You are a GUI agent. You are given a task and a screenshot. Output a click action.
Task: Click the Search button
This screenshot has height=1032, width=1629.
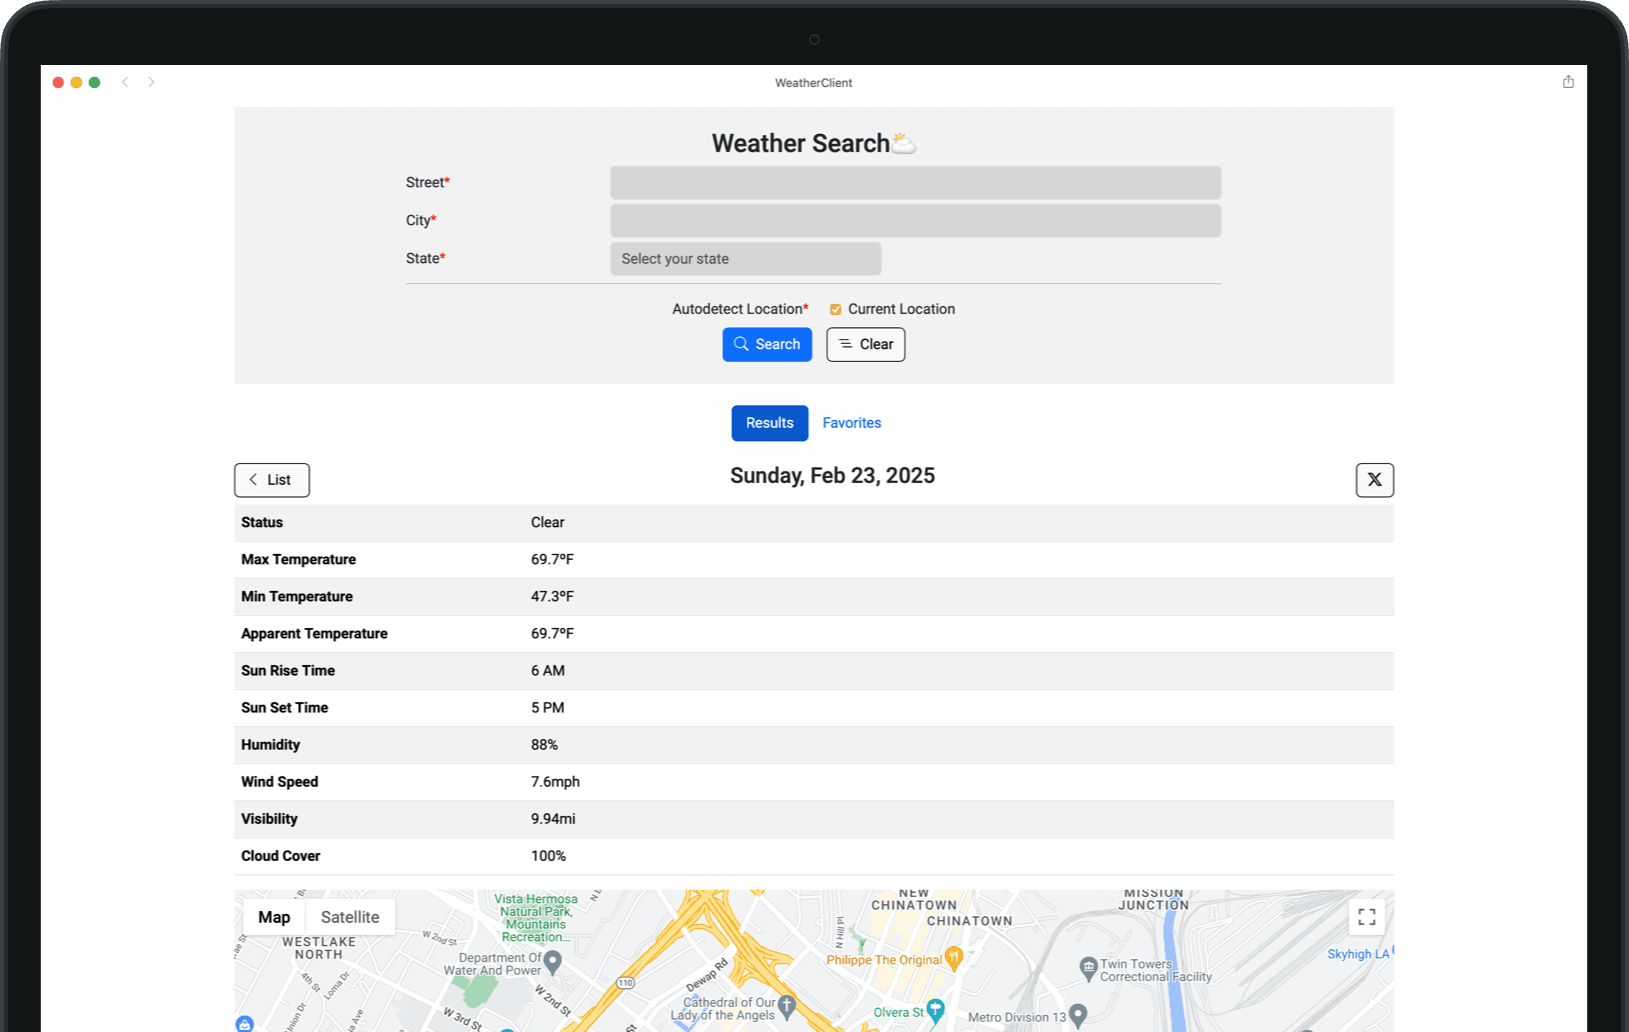pos(767,344)
